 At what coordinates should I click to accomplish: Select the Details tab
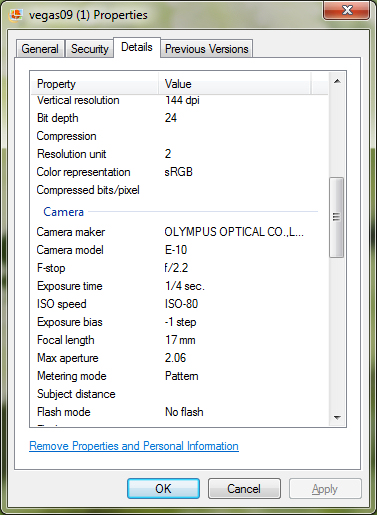[x=137, y=47]
